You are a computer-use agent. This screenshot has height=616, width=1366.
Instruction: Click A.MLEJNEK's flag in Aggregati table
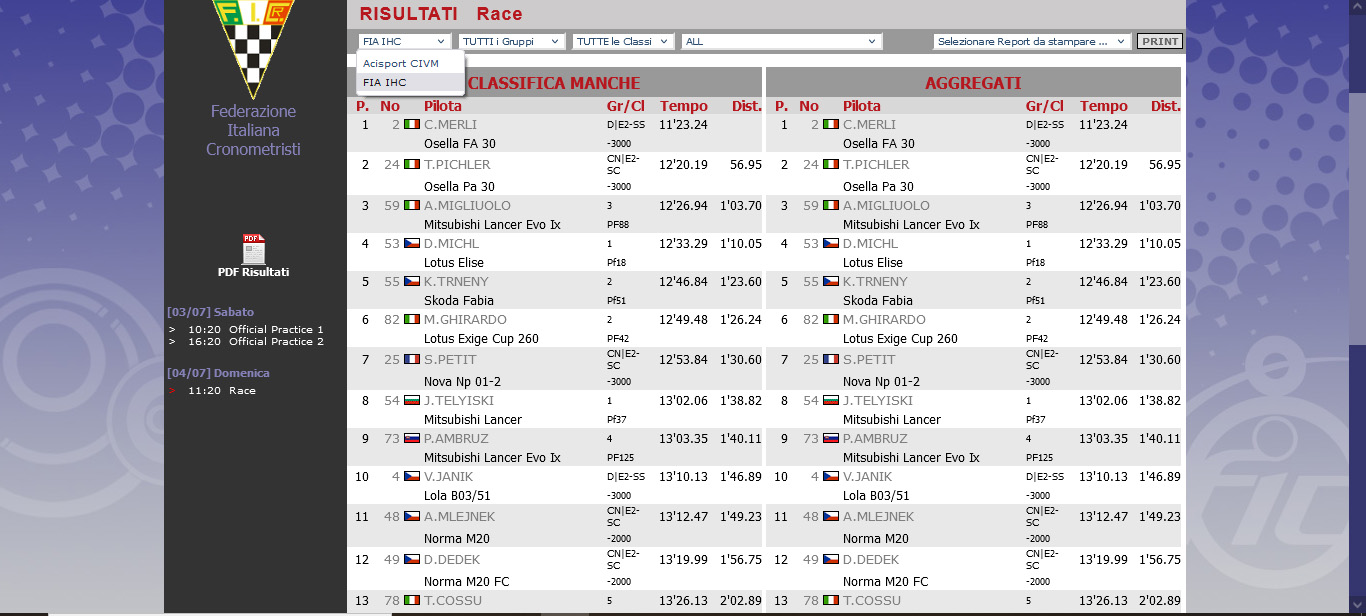click(831, 517)
